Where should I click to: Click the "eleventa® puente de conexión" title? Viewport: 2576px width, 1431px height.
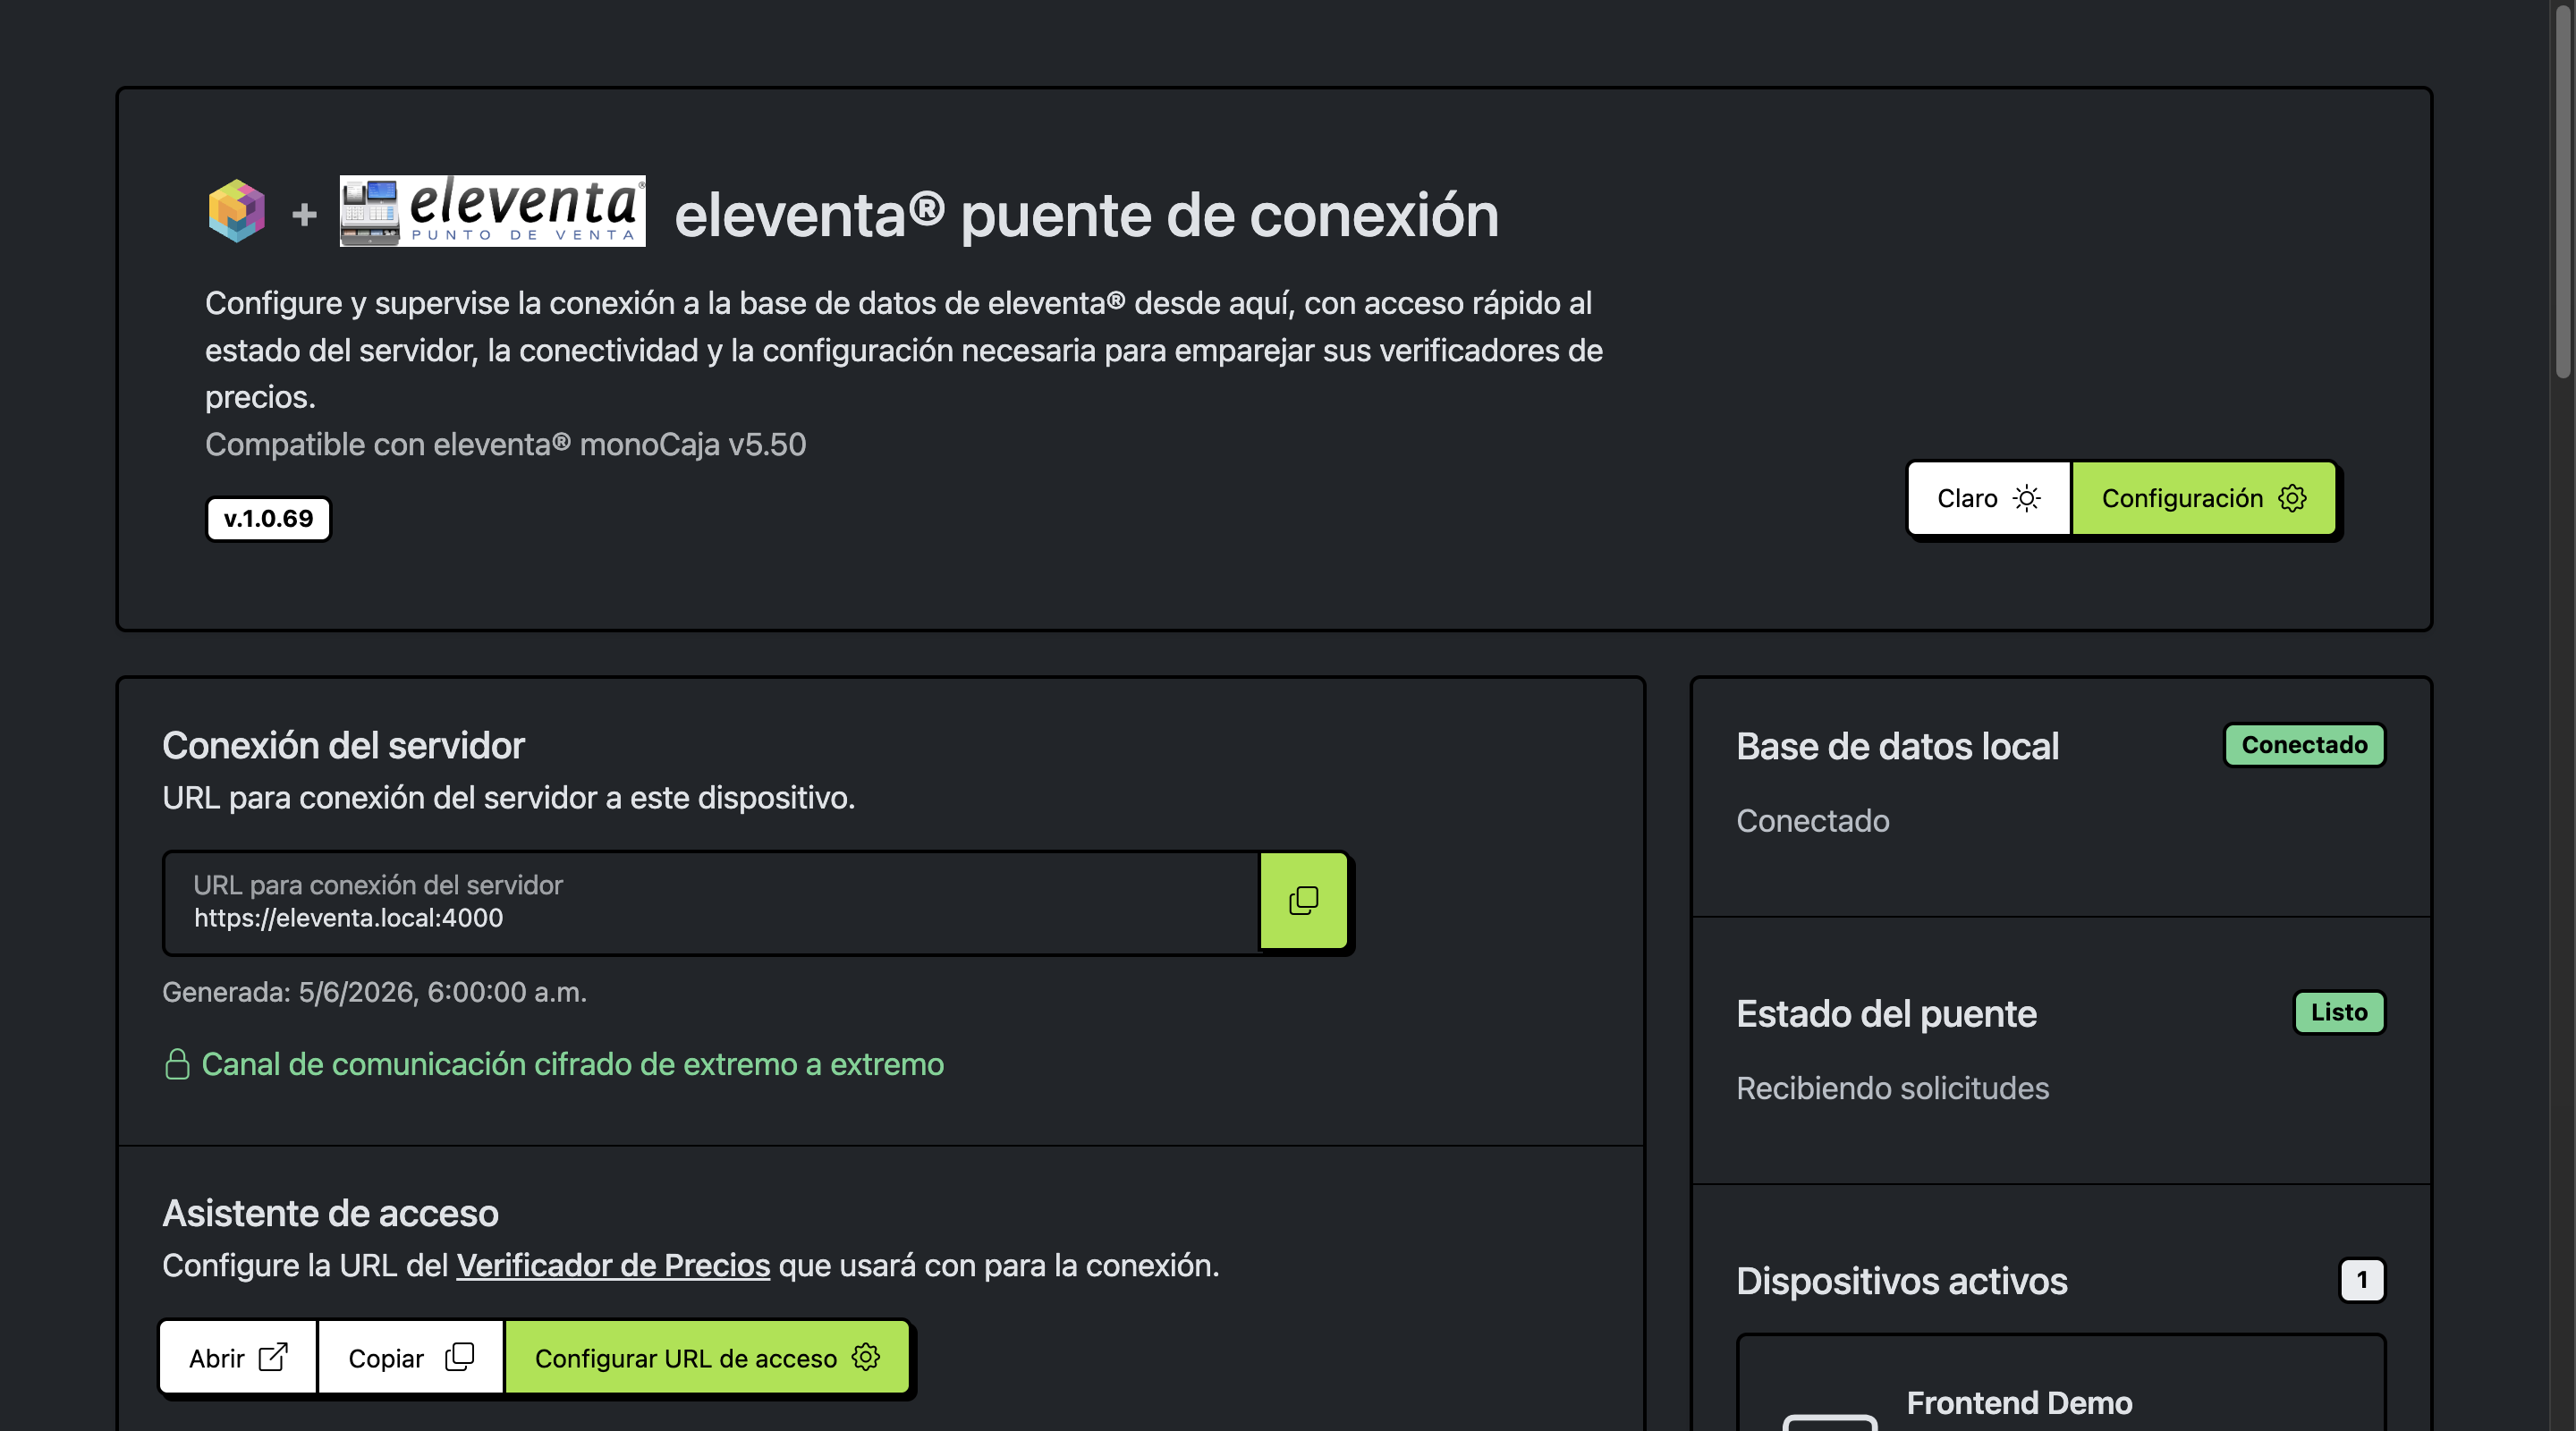coord(1086,215)
